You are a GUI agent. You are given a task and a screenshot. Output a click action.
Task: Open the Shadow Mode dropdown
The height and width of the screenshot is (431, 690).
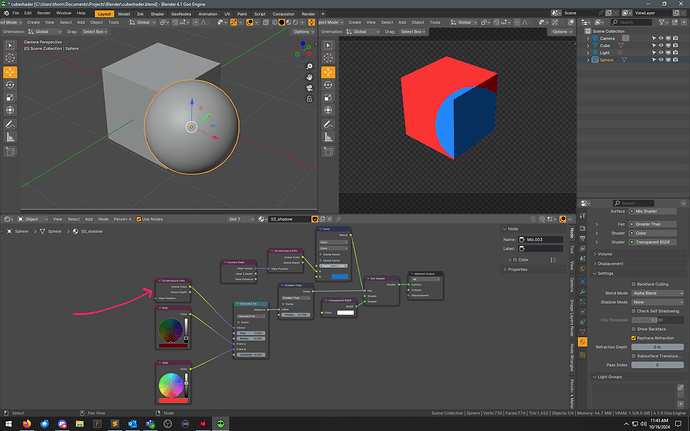(x=657, y=302)
